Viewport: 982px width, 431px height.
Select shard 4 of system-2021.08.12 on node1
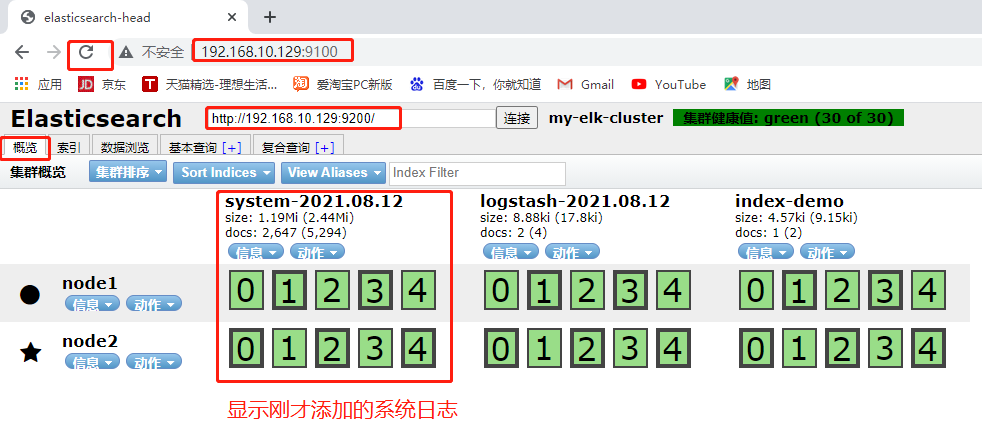418,290
